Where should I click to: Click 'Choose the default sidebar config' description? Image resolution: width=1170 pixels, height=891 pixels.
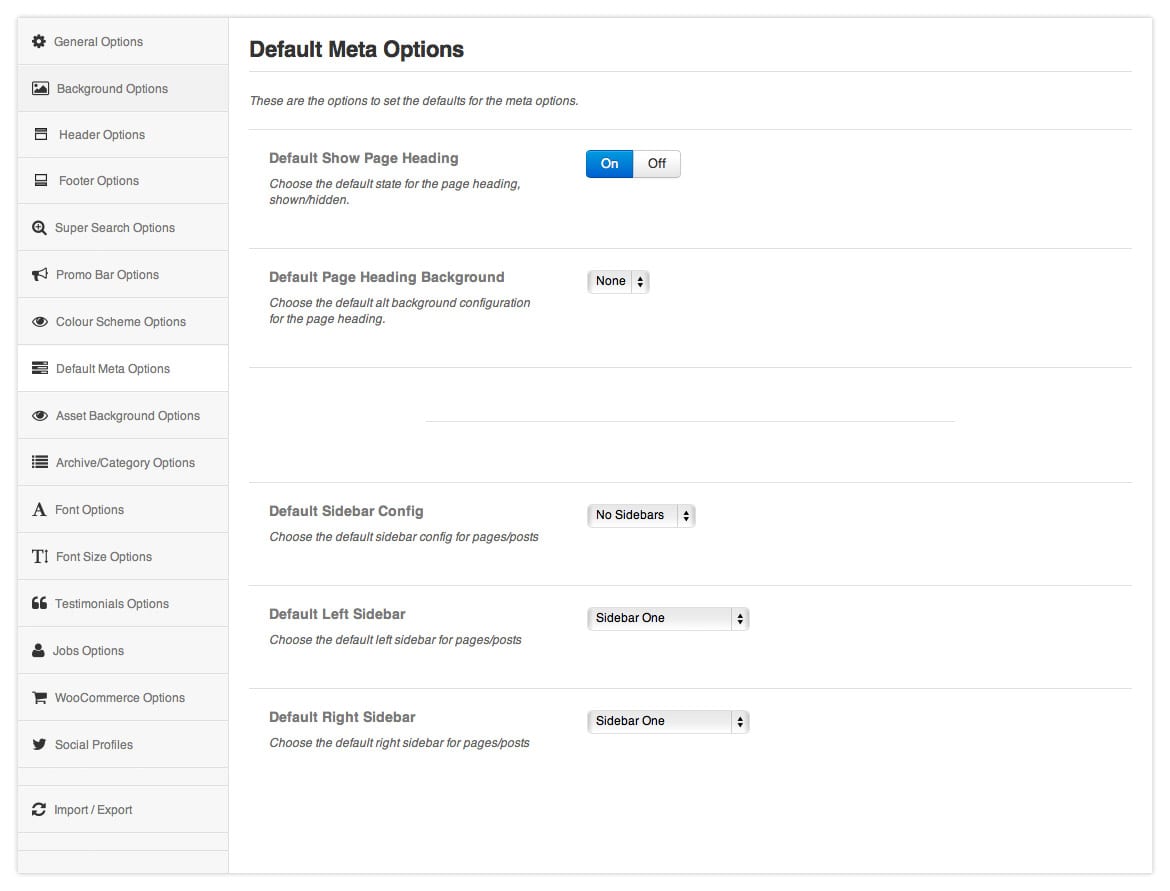pos(404,537)
